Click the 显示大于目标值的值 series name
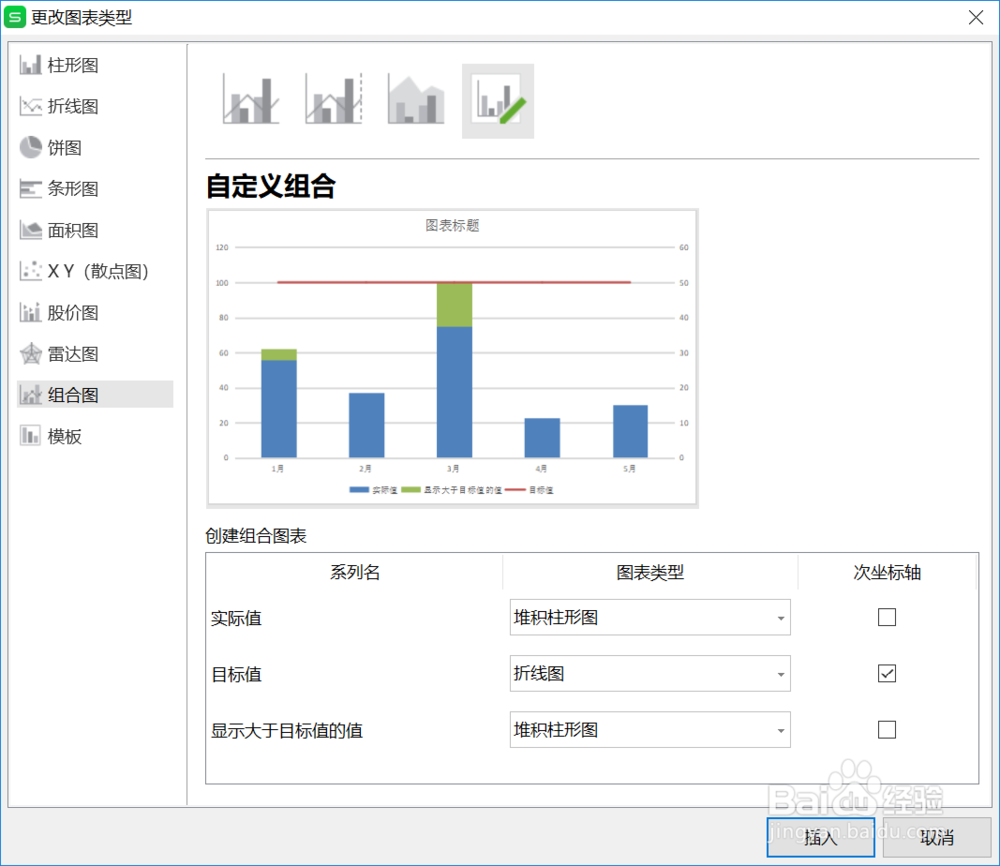1000x866 pixels. [287, 730]
